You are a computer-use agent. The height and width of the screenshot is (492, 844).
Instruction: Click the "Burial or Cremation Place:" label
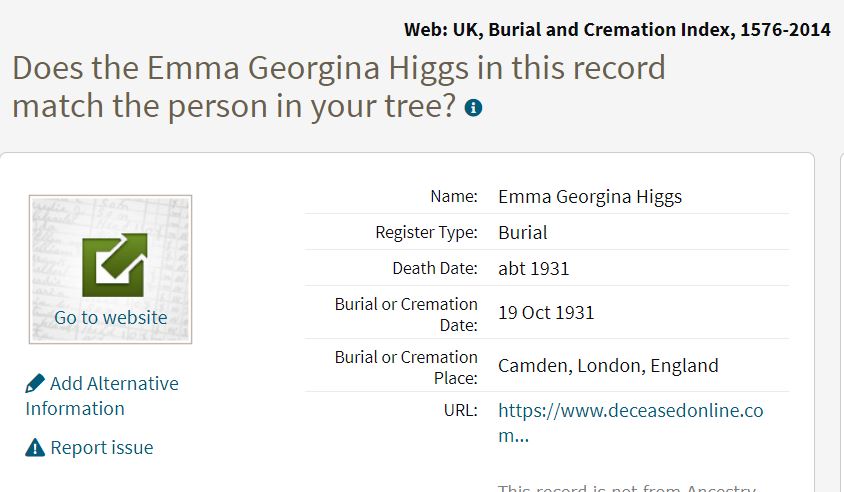406,367
